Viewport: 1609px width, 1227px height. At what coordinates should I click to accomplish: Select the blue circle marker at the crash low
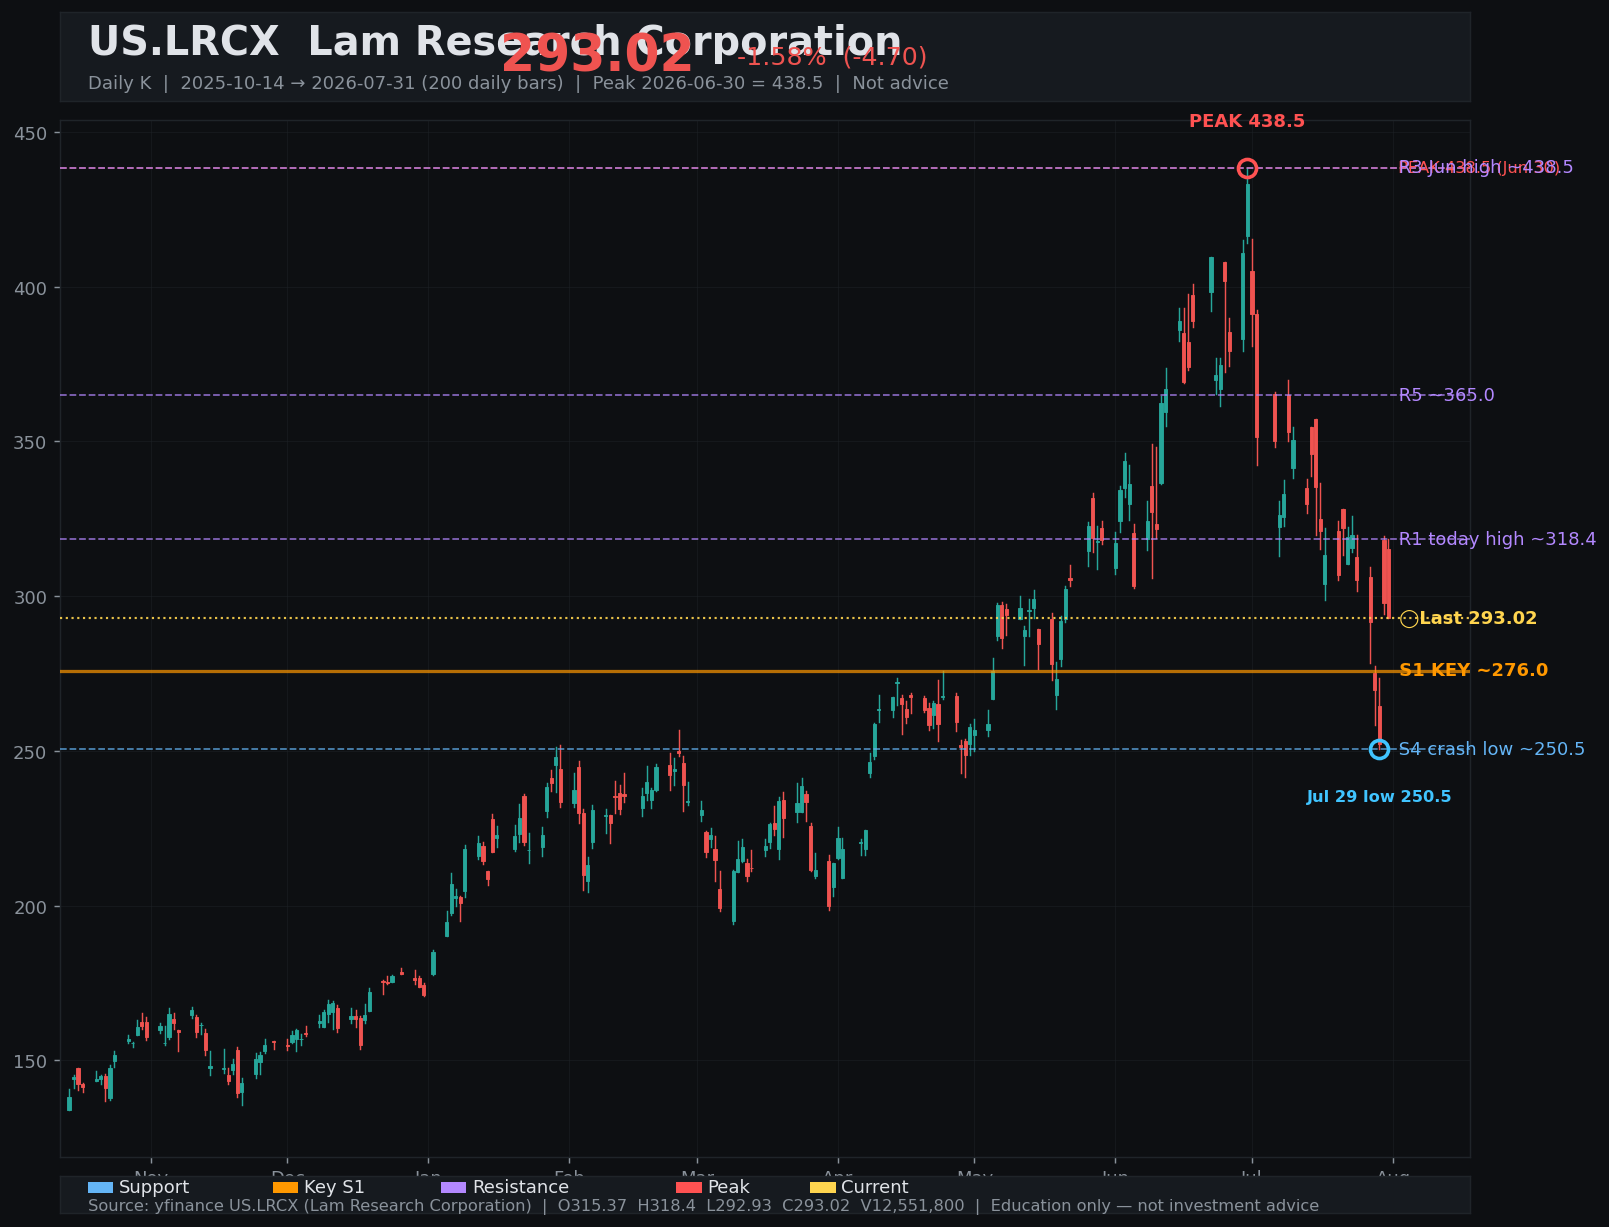click(x=1379, y=749)
